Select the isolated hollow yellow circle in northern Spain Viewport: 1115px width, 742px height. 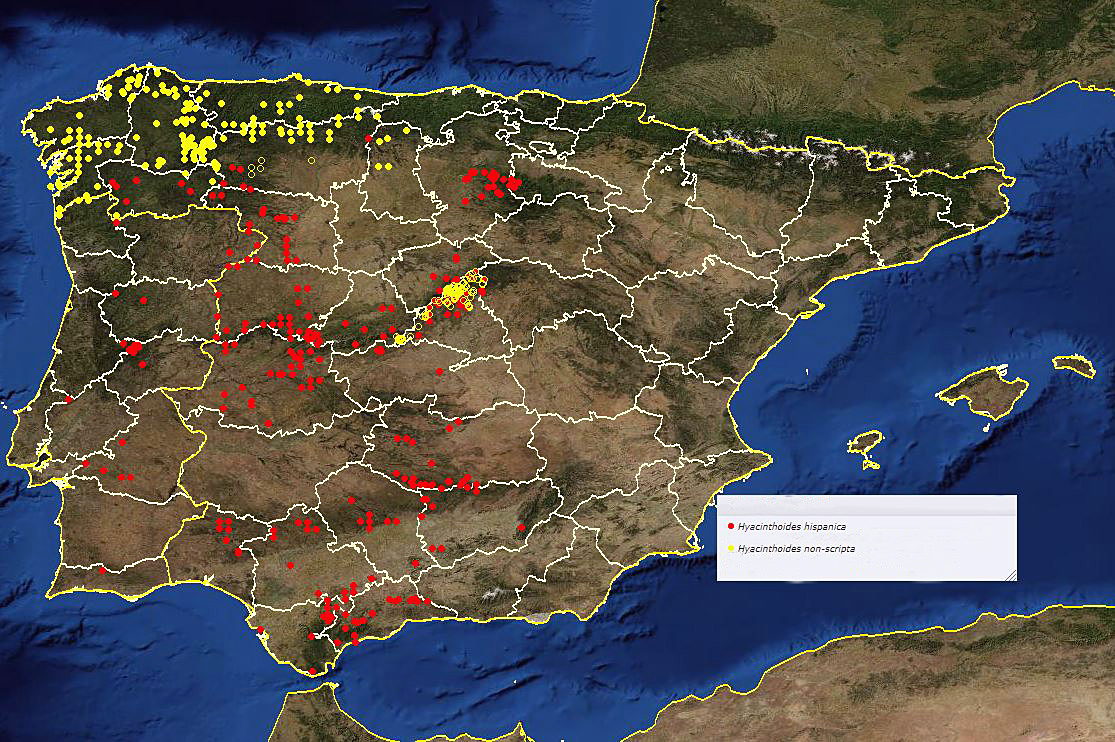point(311,160)
